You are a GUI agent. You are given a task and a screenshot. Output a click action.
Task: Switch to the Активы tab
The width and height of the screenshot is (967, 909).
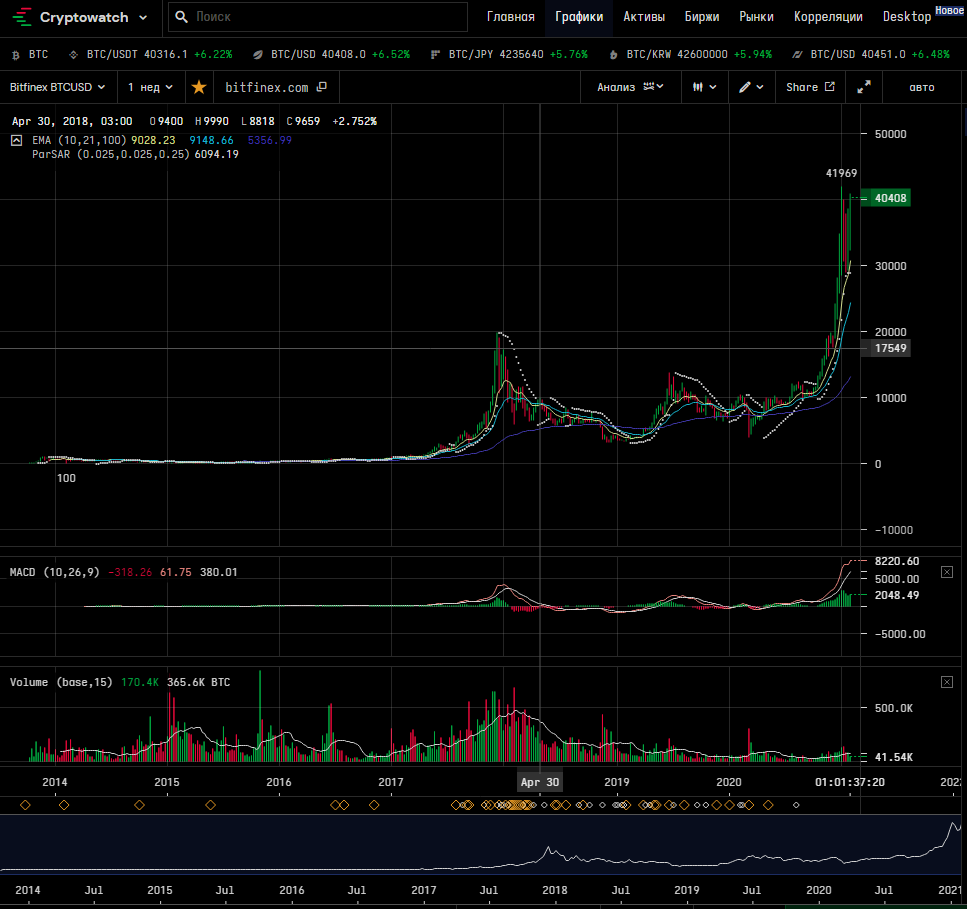pyautogui.click(x=643, y=17)
